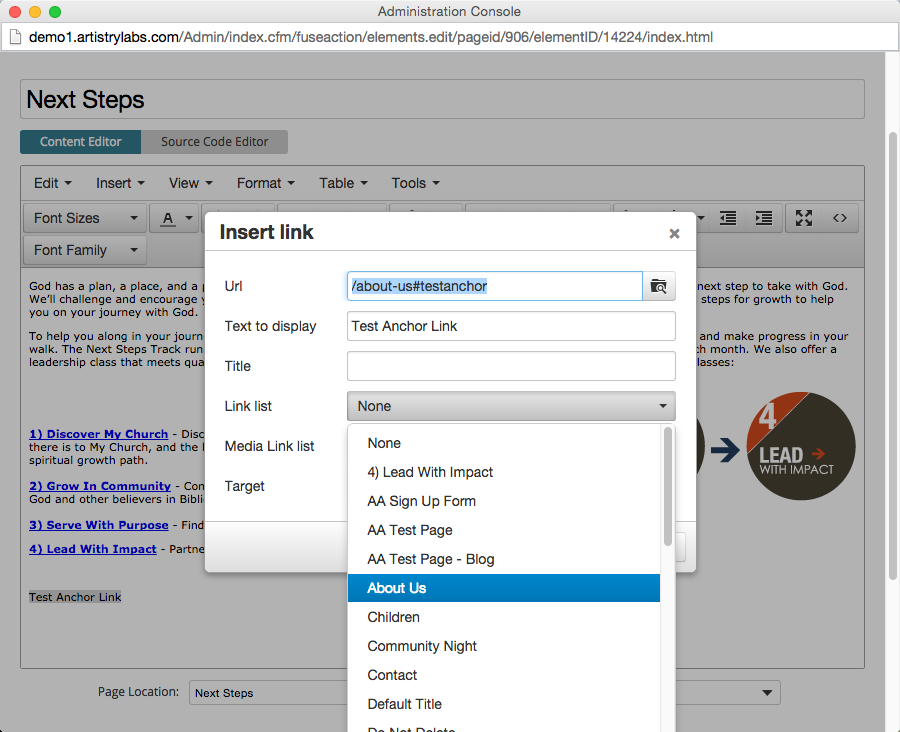
Task: Click the increase indent icon
Action: click(764, 218)
